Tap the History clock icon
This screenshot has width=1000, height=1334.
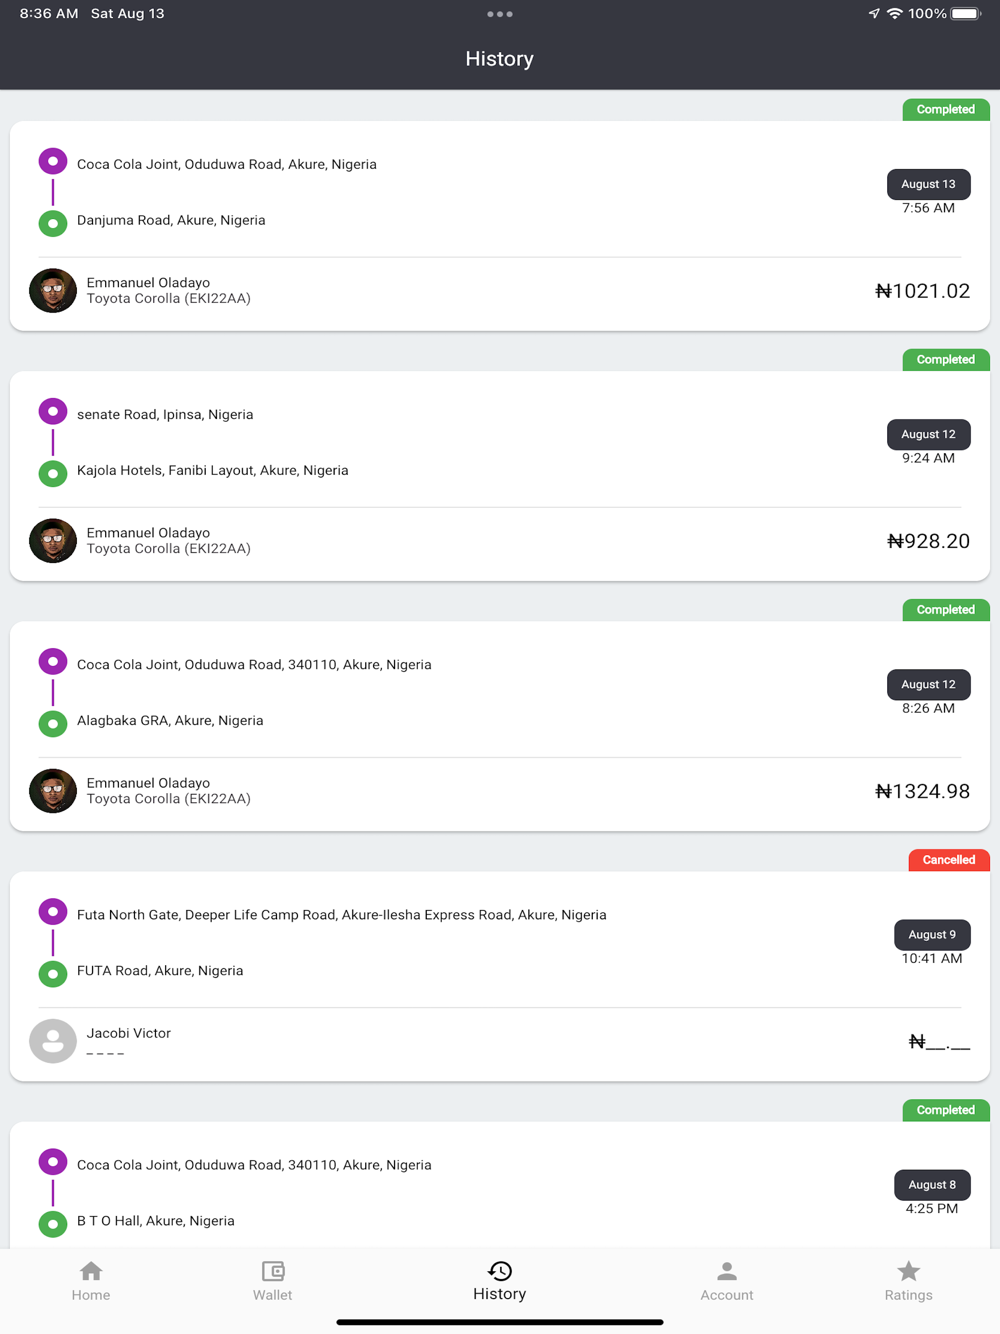tap(500, 1271)
